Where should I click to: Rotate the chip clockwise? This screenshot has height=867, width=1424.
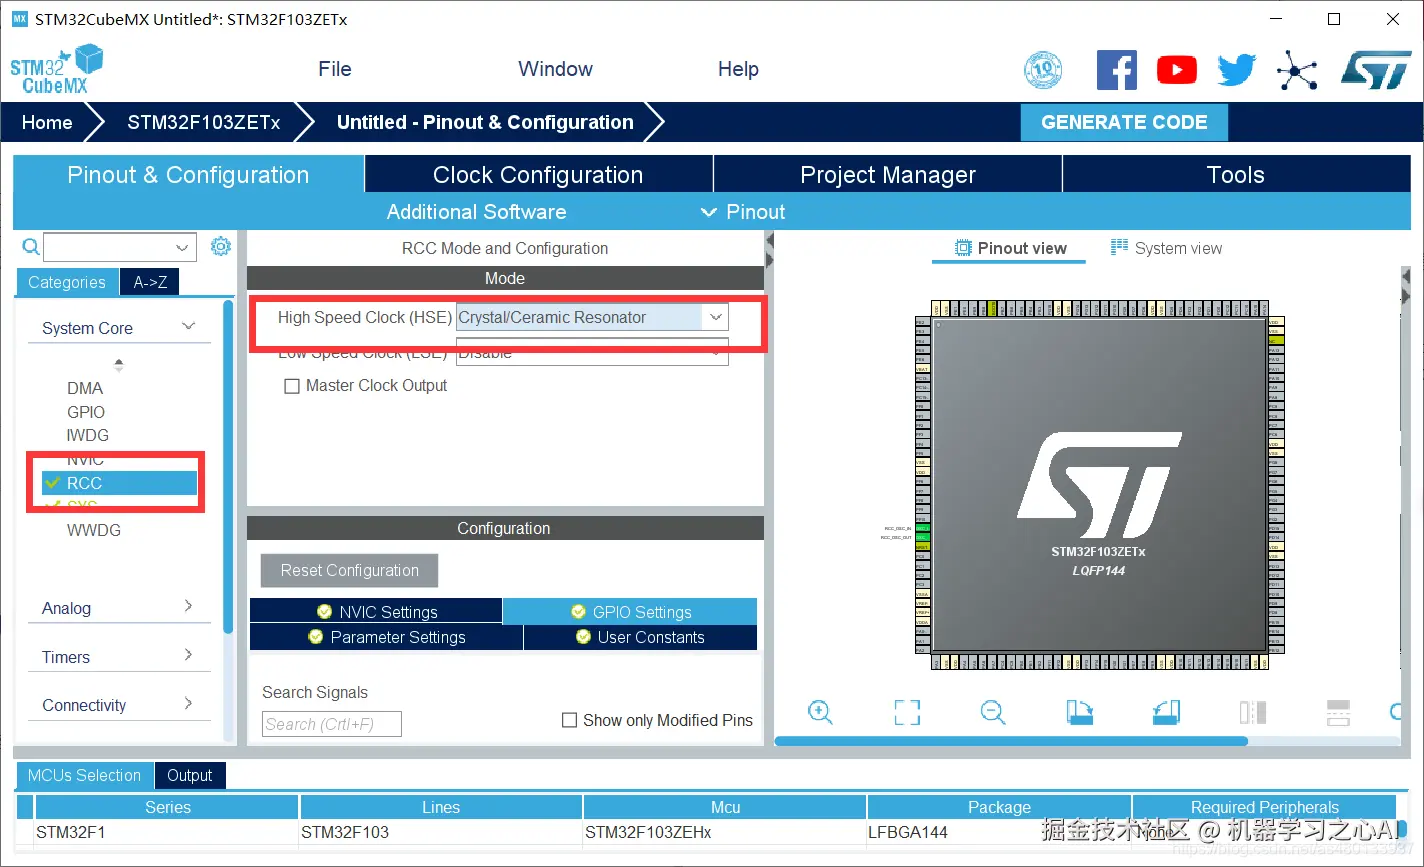1080,712
